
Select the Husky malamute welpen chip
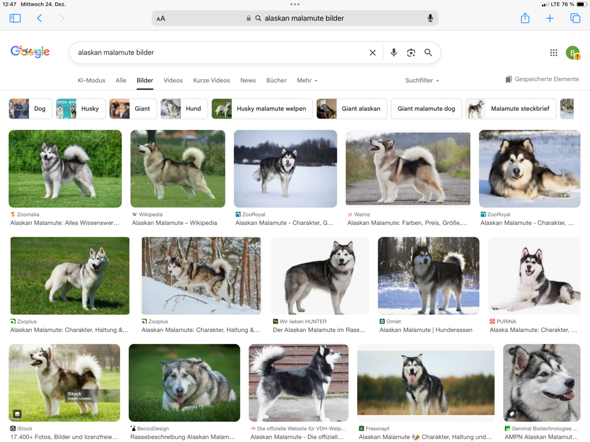point(262,109)
